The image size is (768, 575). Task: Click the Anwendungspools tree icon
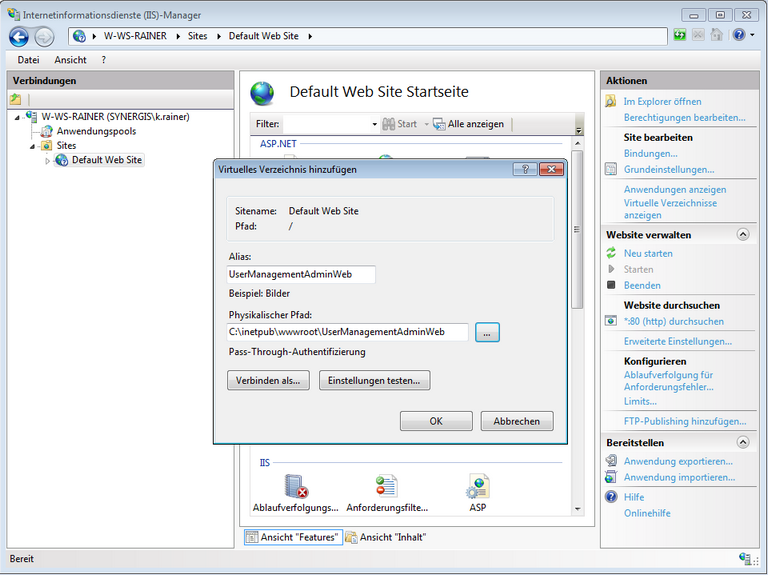click(x=47, y=131)
